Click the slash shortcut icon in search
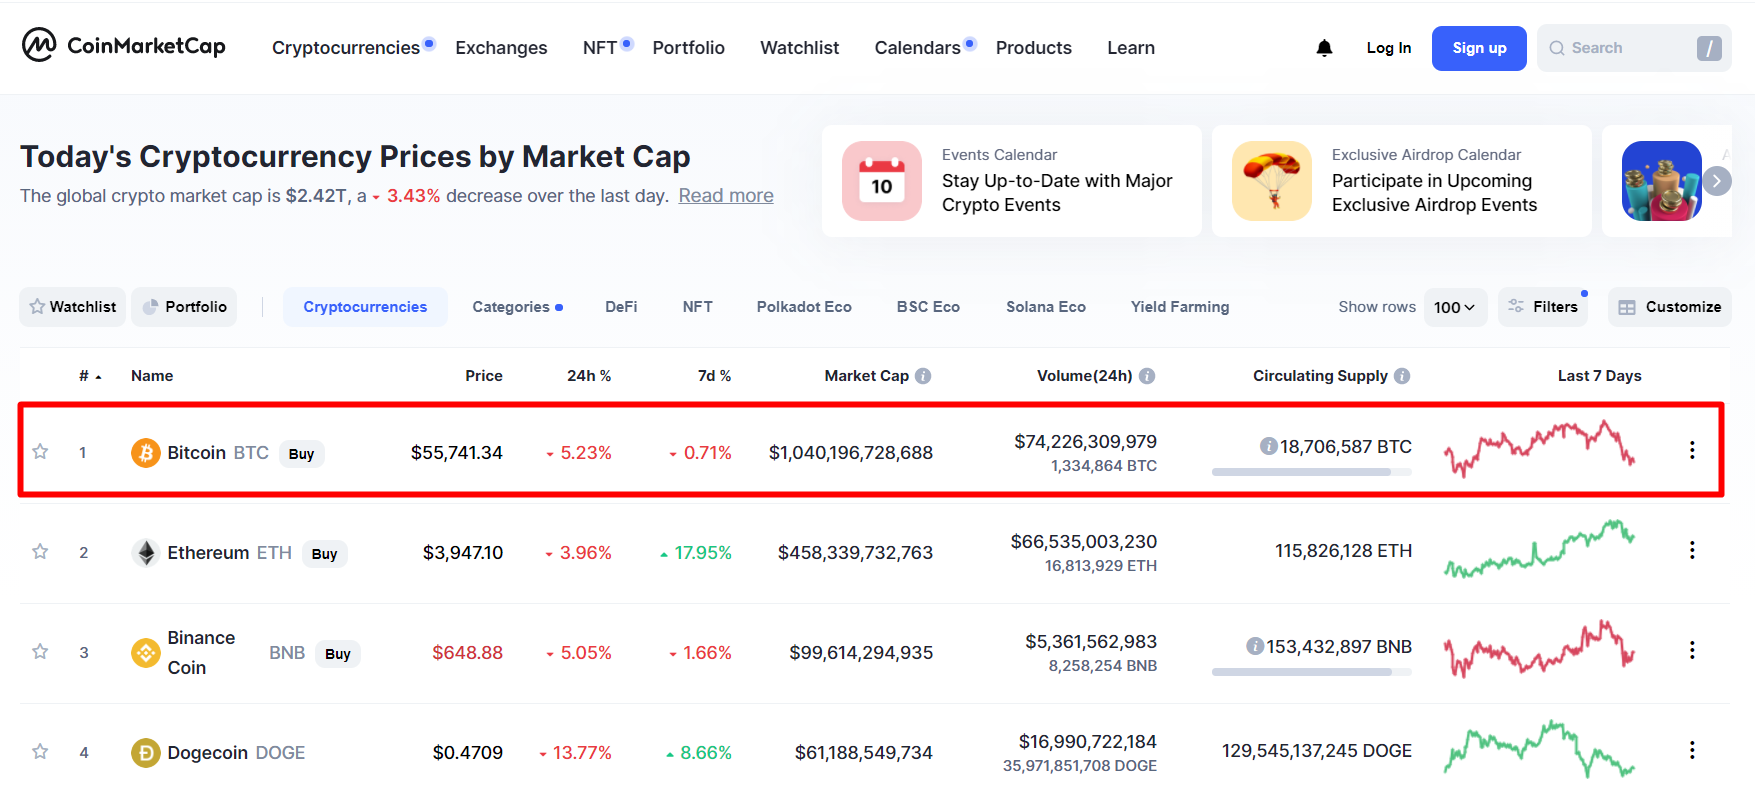The width and height of the screenshot is (1755, 799). 1709,48
